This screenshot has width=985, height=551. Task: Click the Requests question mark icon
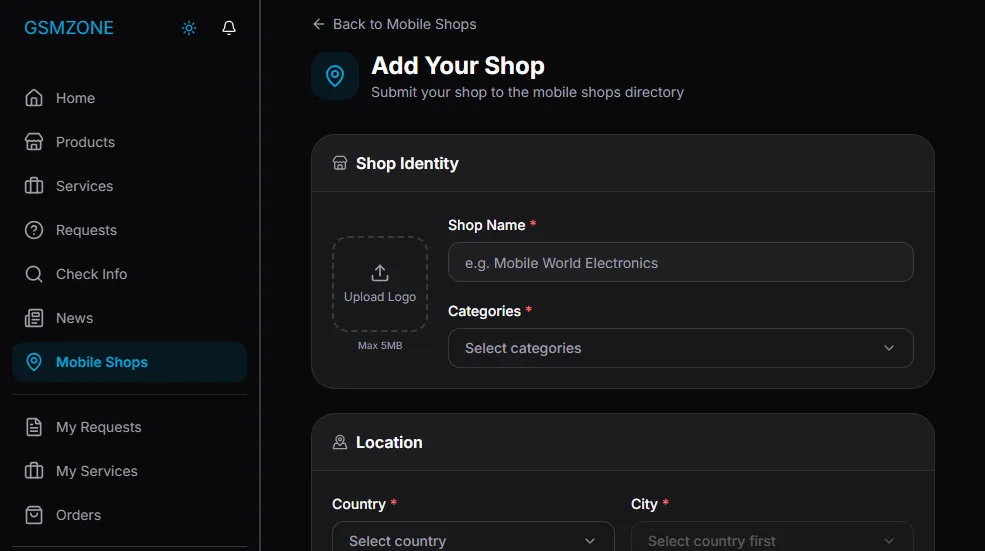pyautogui.click(x=34, y=230)
